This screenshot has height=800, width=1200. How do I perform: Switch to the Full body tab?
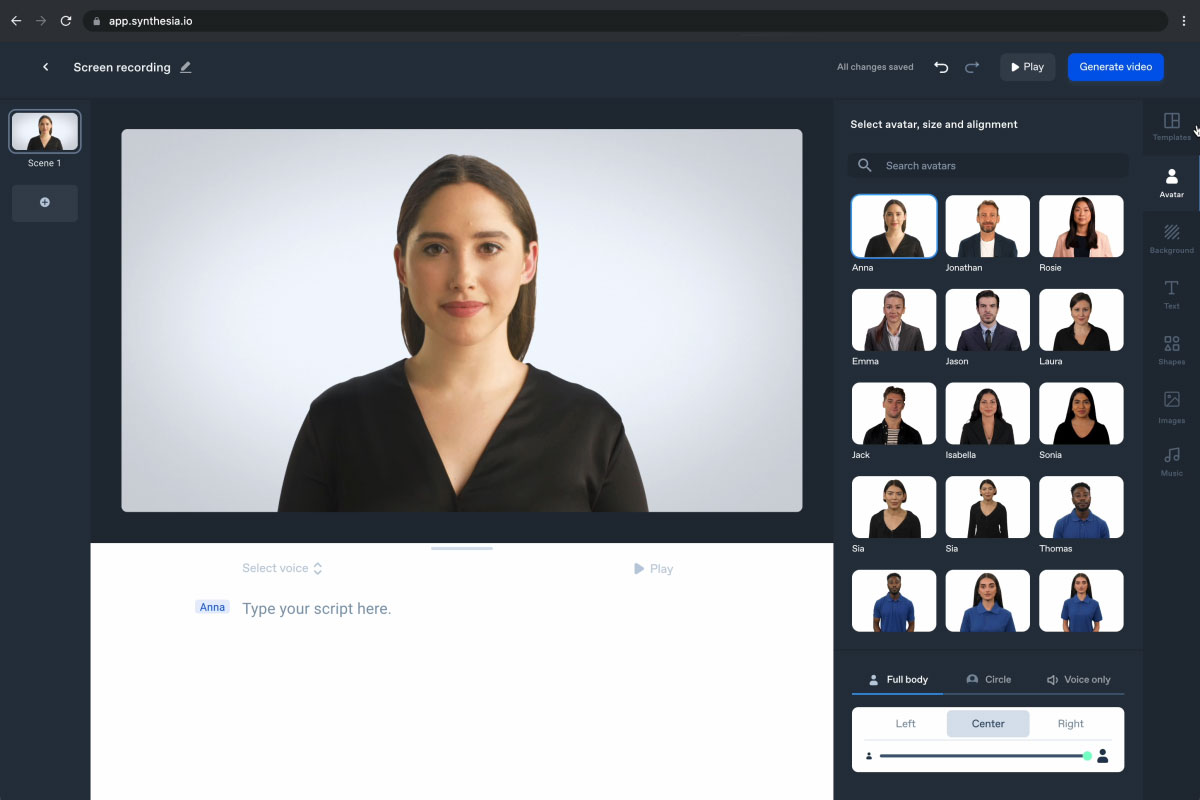[897, 679]
